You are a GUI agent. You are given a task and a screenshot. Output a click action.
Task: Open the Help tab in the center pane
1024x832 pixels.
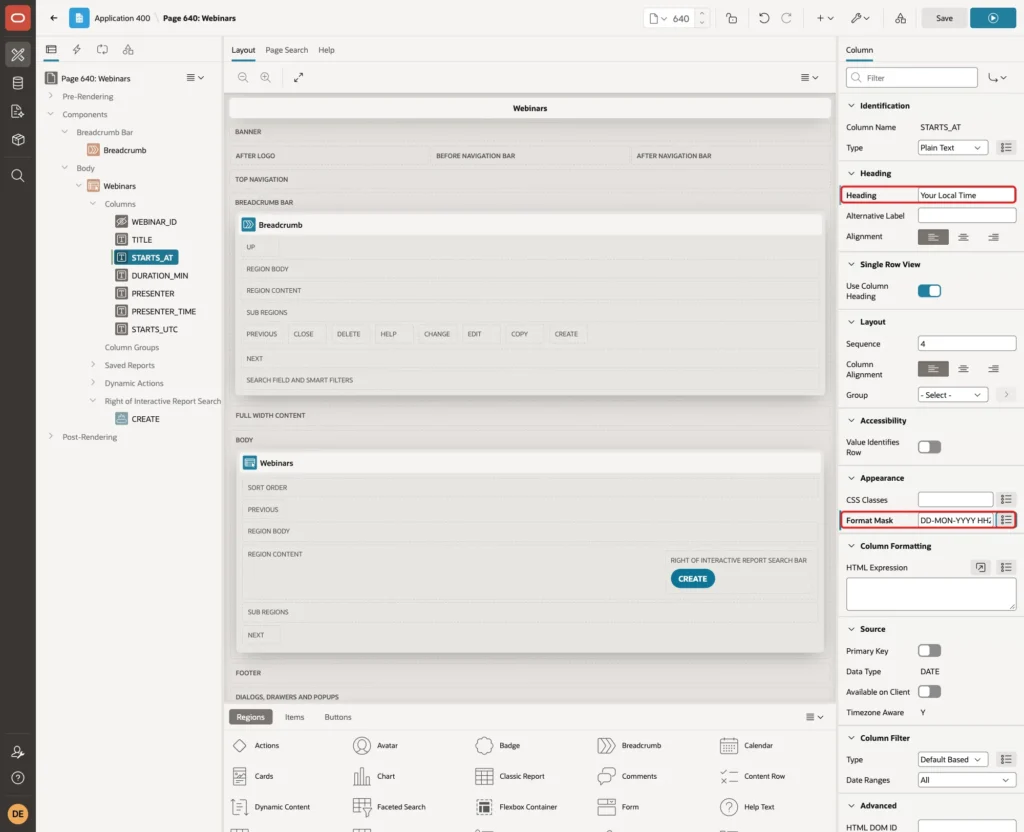click(327, 50)
